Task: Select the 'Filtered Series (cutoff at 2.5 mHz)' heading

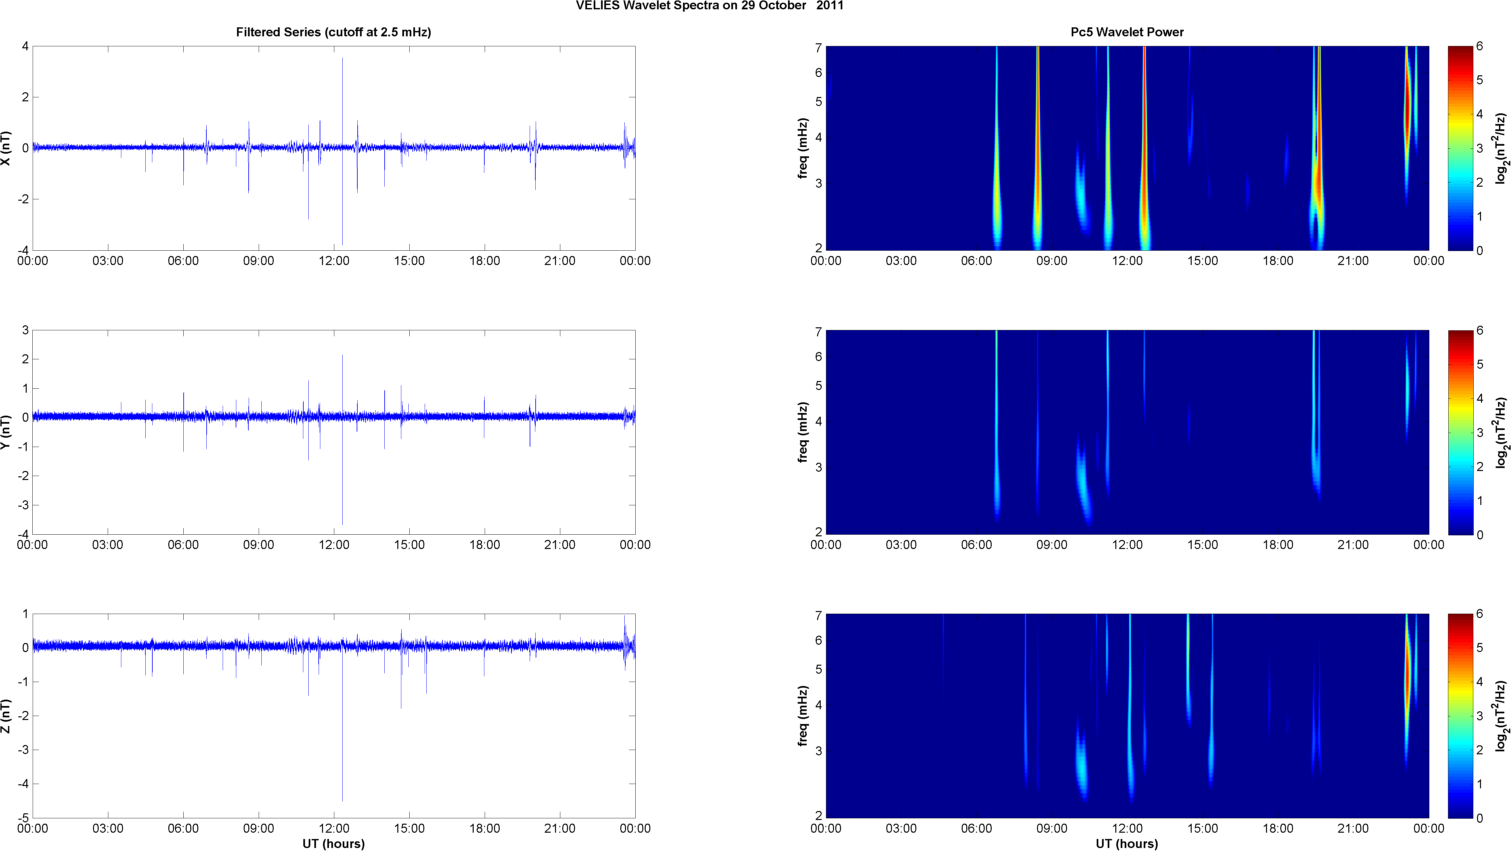Action: [333, 32]
